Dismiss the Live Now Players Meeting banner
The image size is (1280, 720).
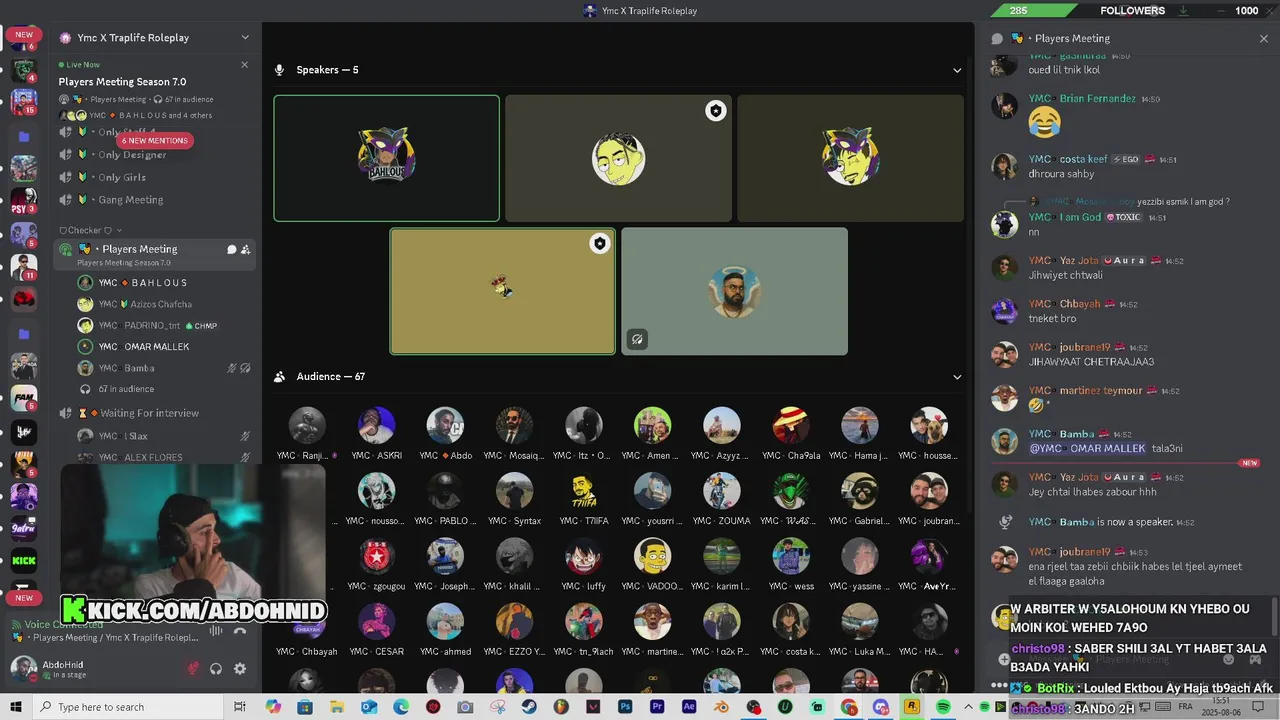(245, 65)
